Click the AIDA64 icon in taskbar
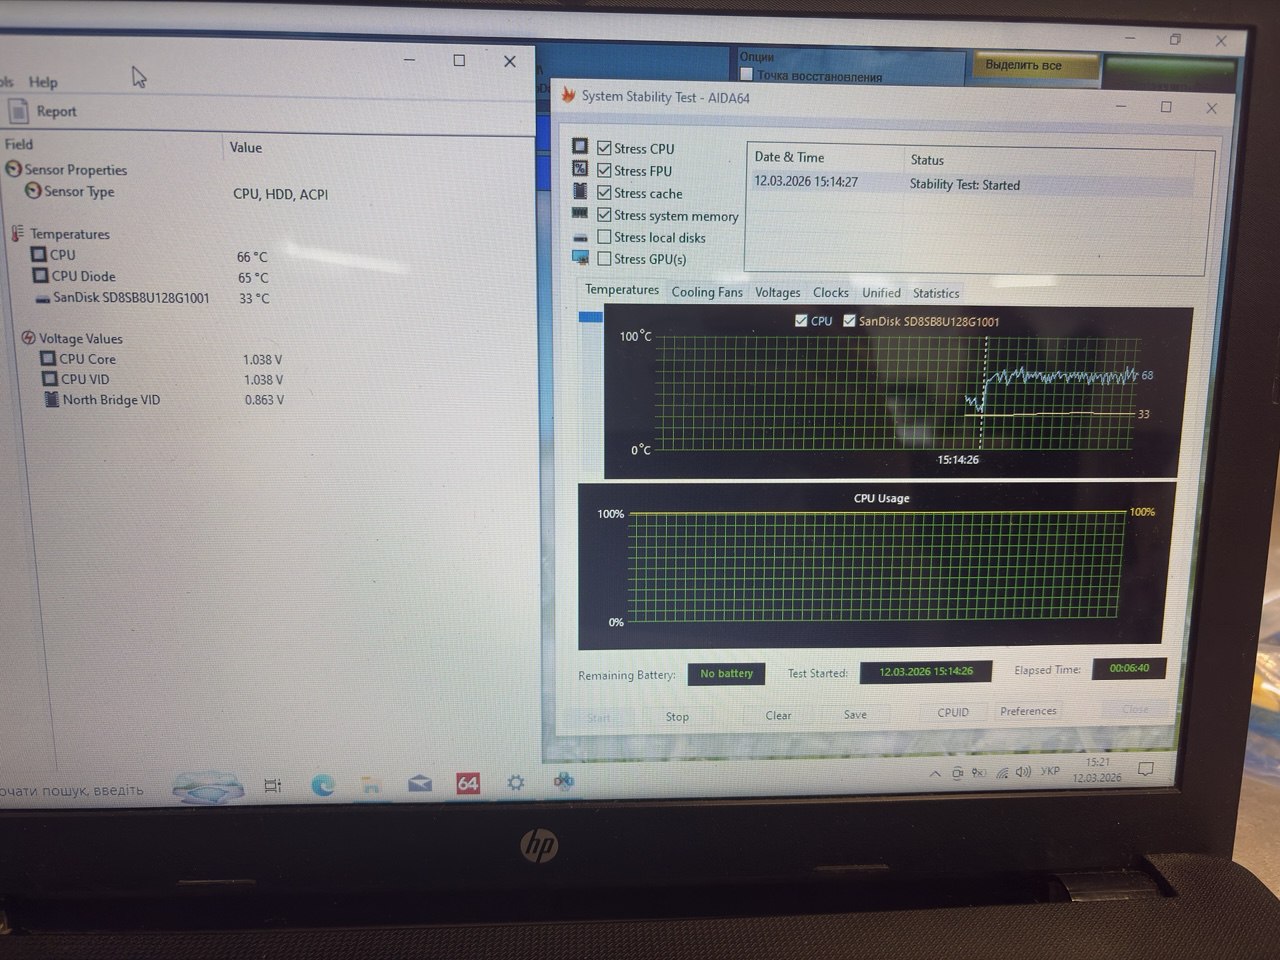Image resolution: width=1280 pixels, height=960 pixels. (467, 783)
